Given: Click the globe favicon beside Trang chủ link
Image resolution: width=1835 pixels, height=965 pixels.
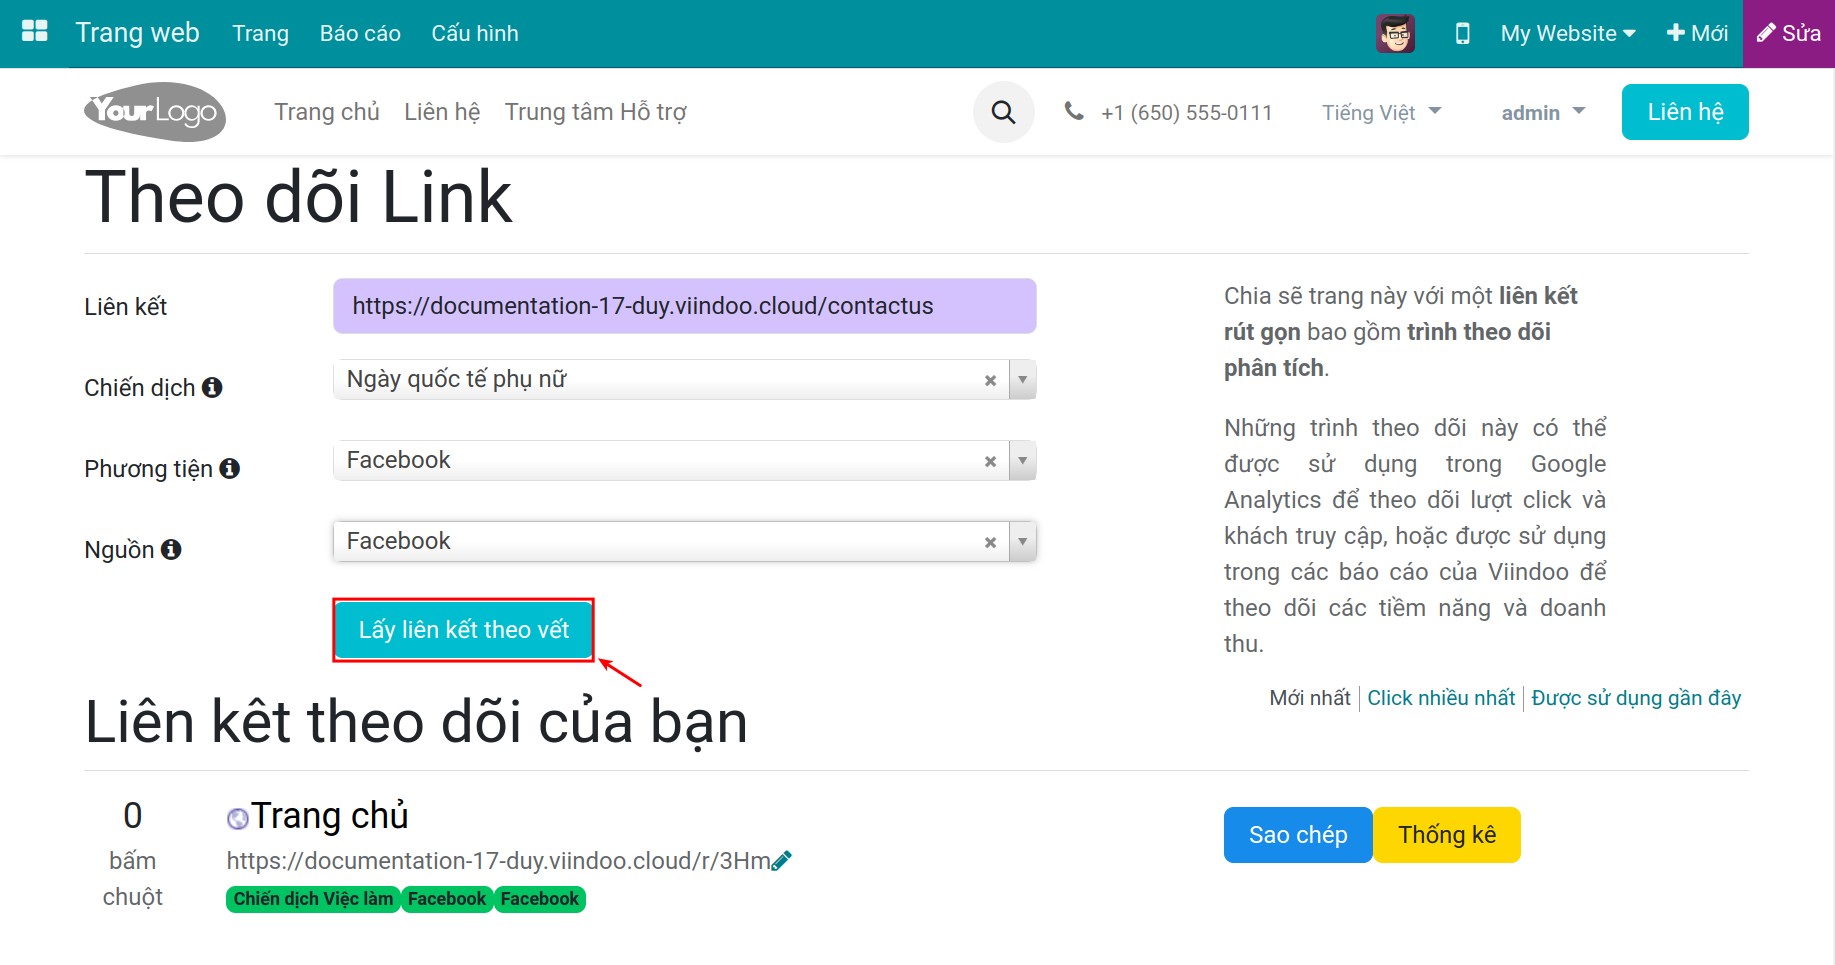Looking at the screenshot, I should (x=237, y=819).
